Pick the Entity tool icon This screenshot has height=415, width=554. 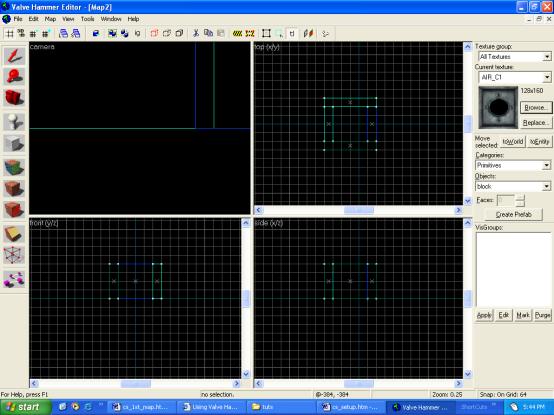(14, 122)
